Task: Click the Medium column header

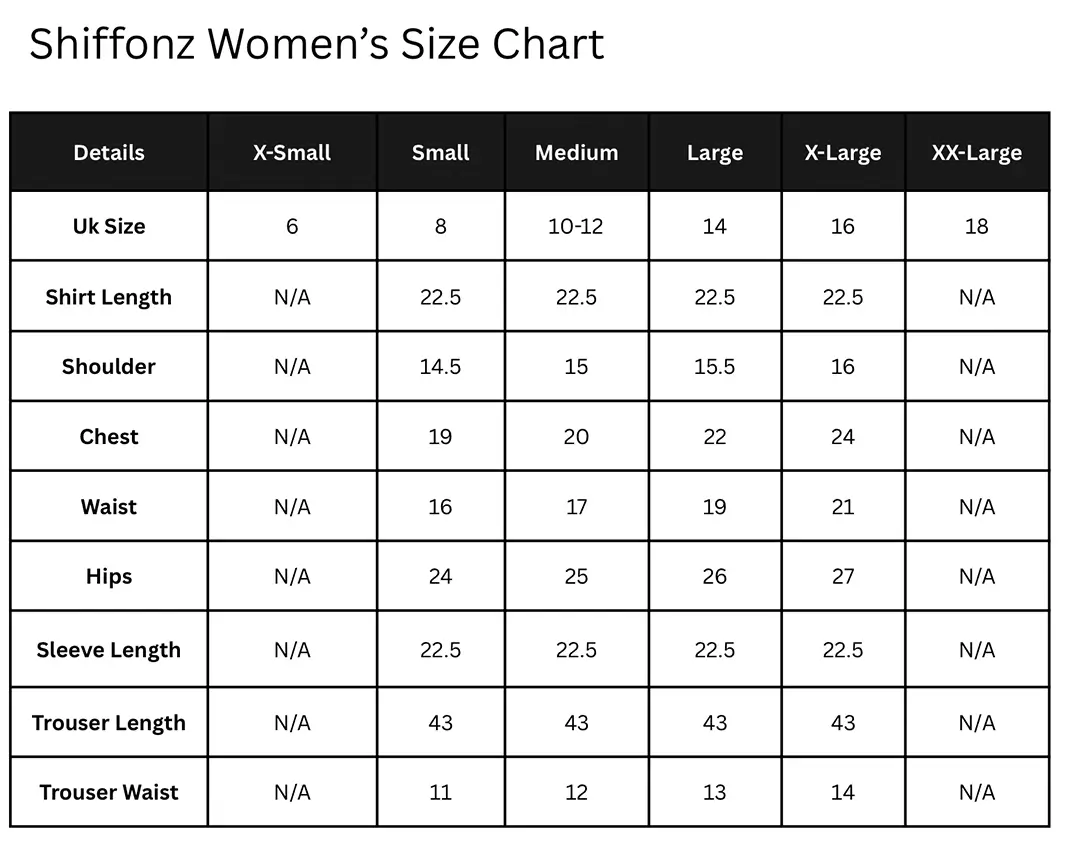Action: [576, 153]
